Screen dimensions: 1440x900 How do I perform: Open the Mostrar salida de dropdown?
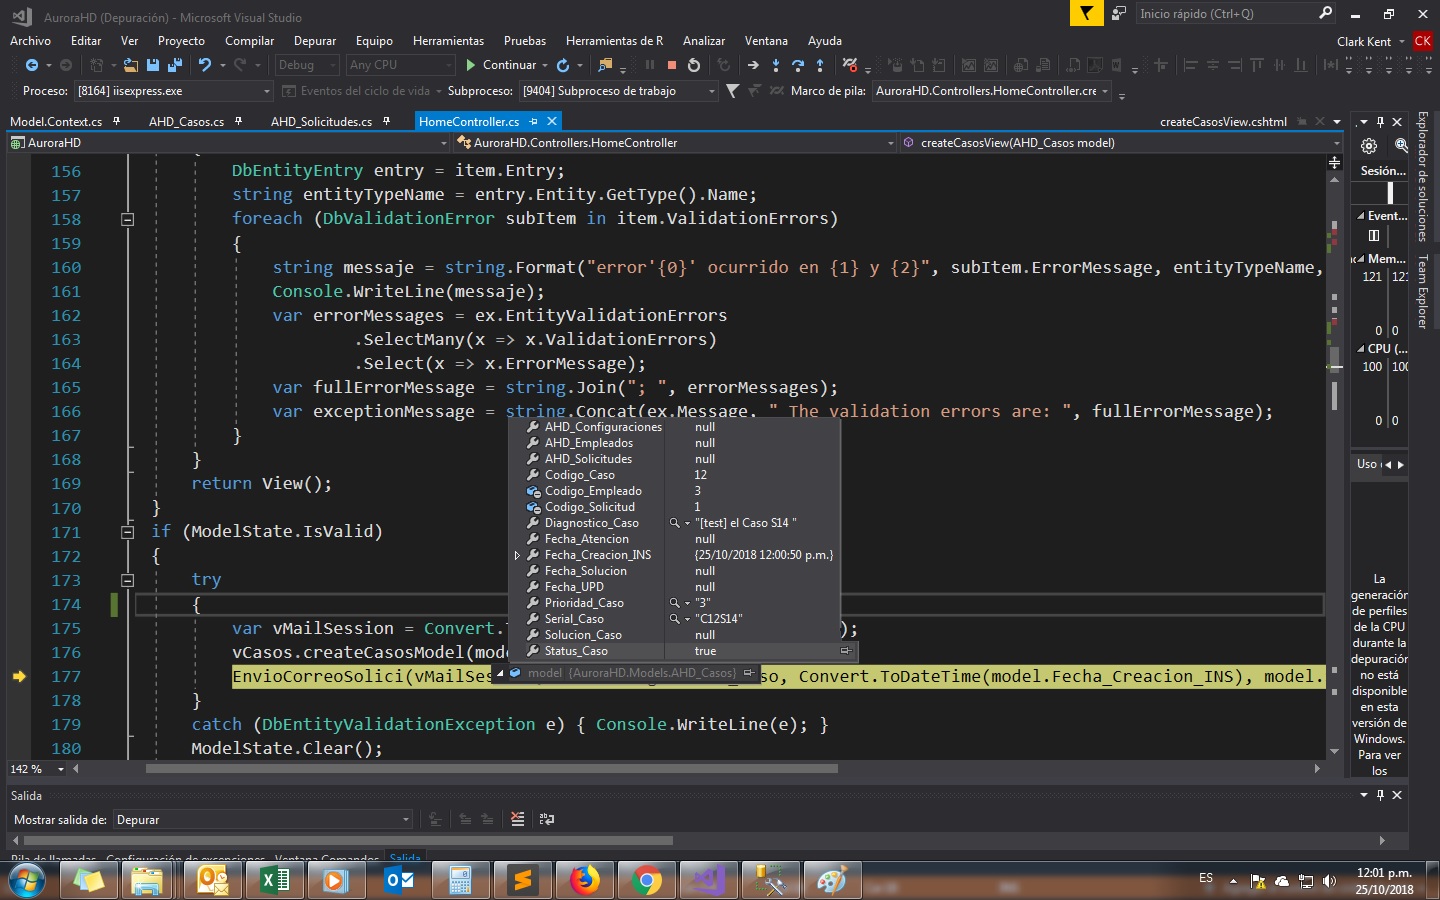(x=405, y=820)
